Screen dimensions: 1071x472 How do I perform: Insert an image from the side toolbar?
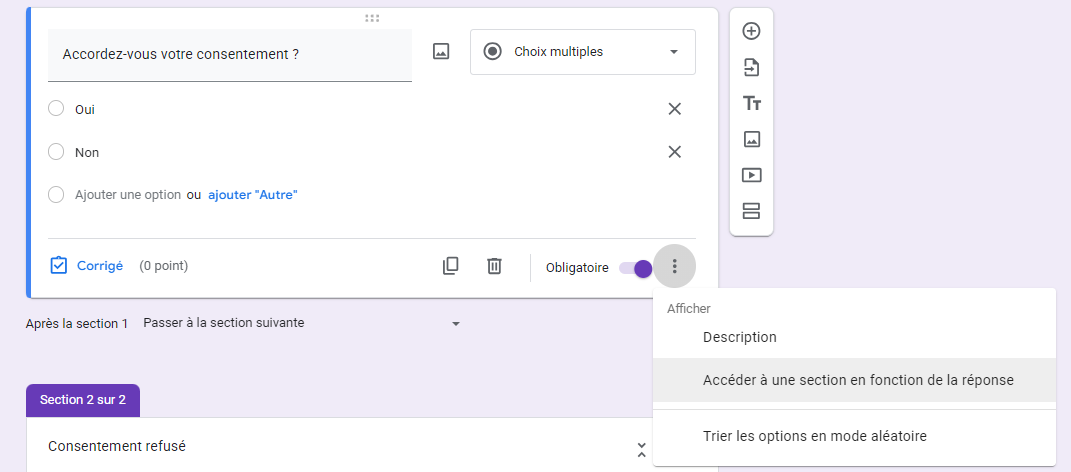coord(751,139)
